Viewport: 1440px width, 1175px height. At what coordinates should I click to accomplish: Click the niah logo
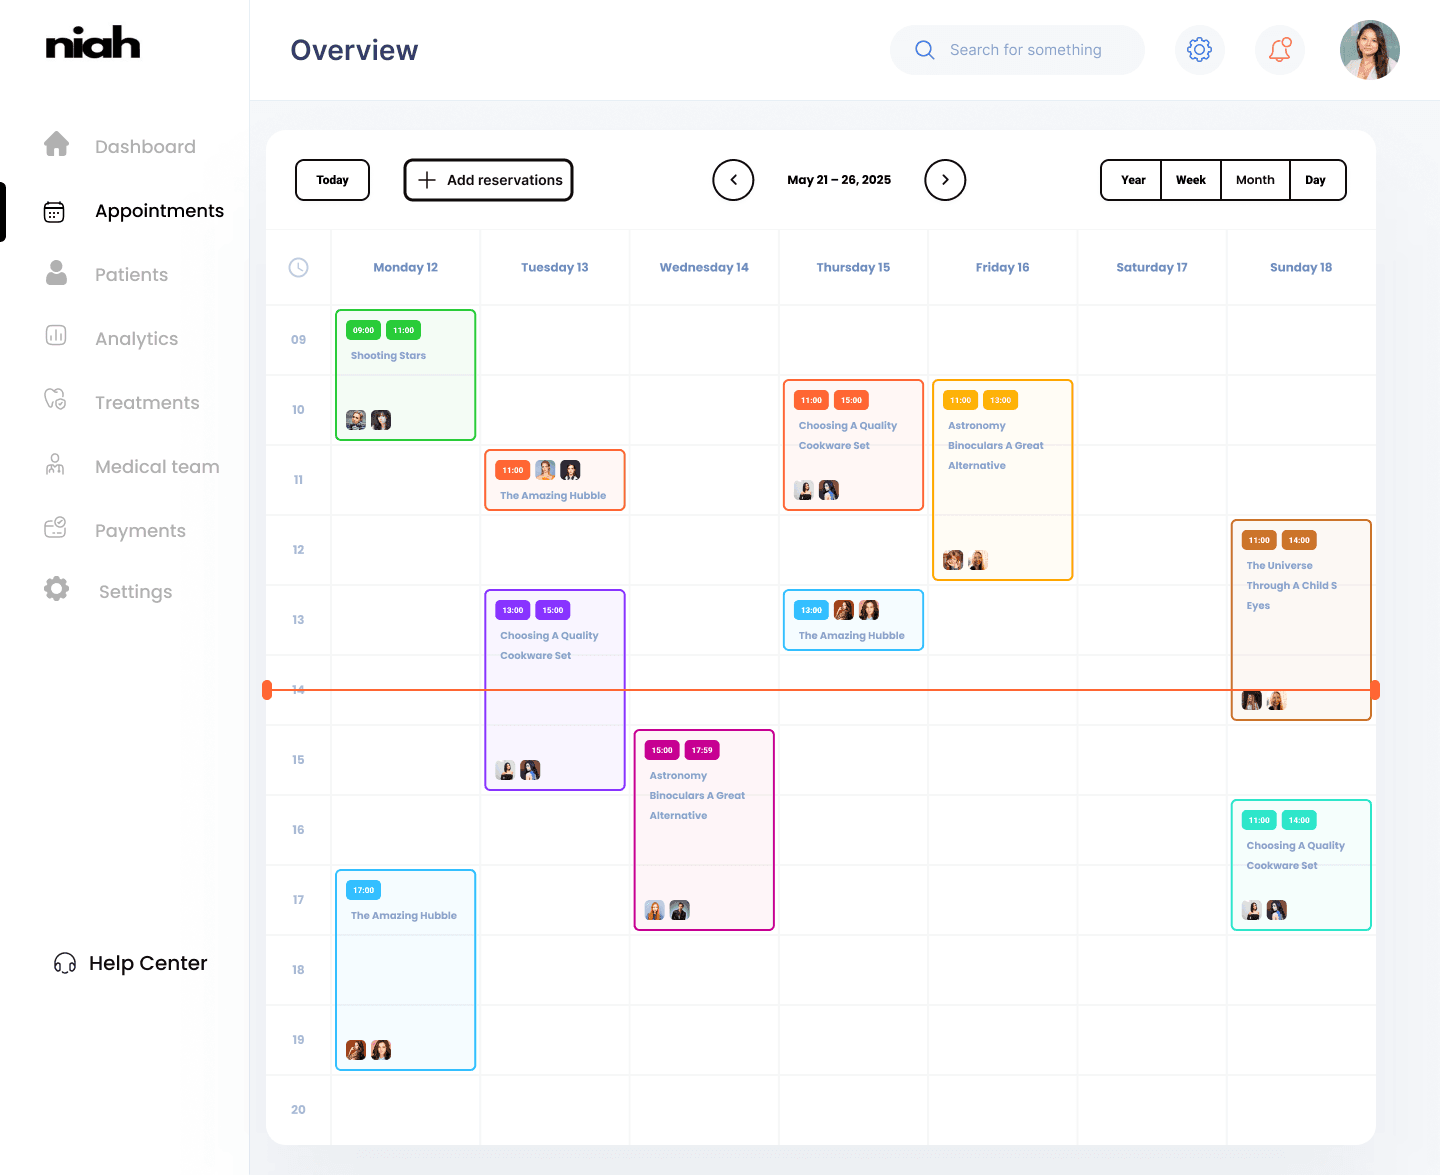click(x=93, y=43)
